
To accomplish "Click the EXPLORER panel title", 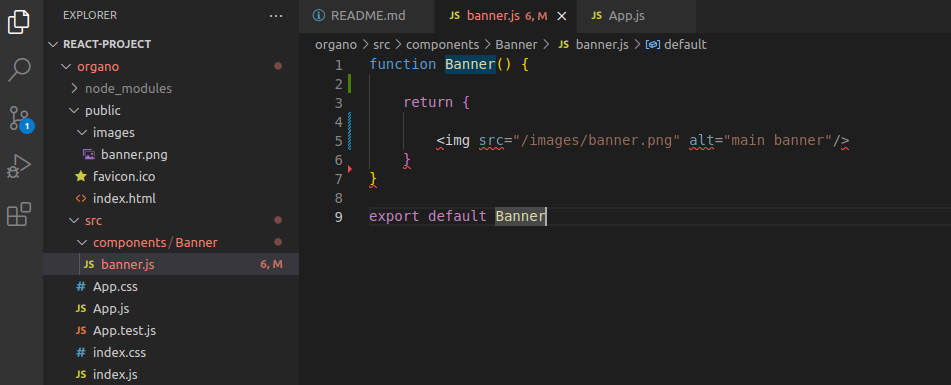I will pyautogui.click(x=90, y=16).
